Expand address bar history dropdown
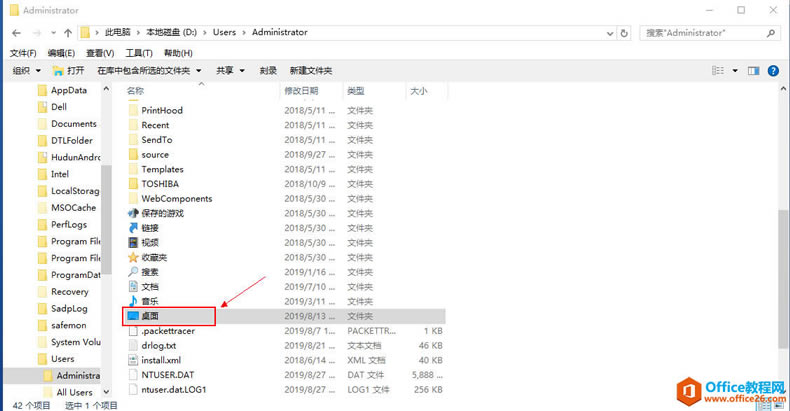Screen dimensions: 790x411 click(610, 33)
